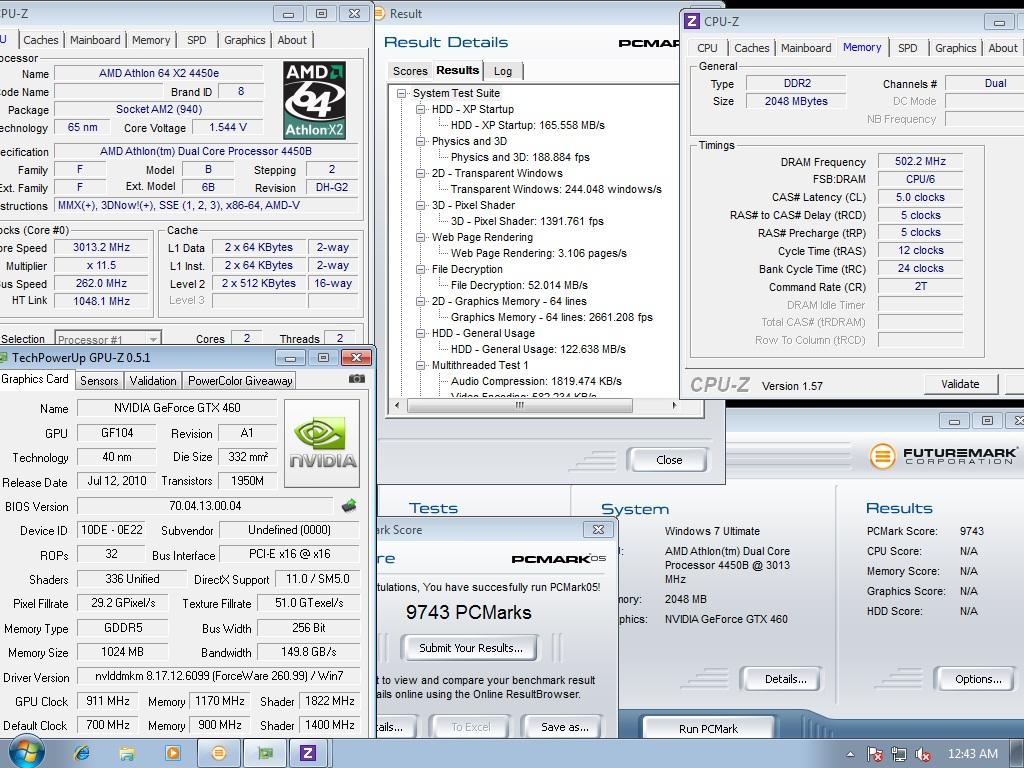1024x768 pixels.
Task: Click the muted volume tray icon
Action: [923, 754]
